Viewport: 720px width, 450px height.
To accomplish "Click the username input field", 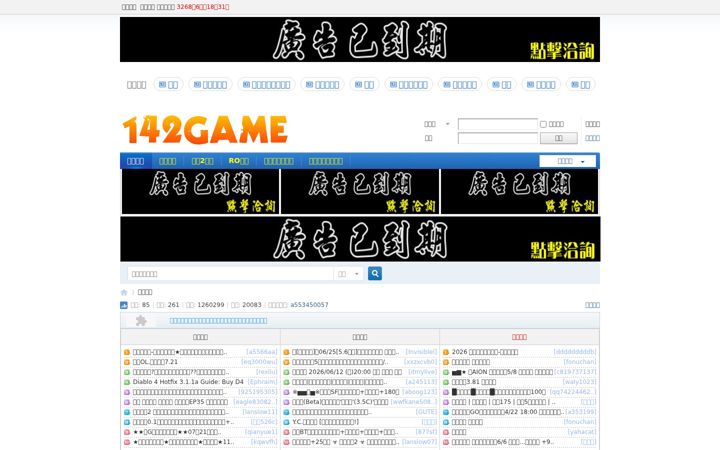I will point(497,124).
